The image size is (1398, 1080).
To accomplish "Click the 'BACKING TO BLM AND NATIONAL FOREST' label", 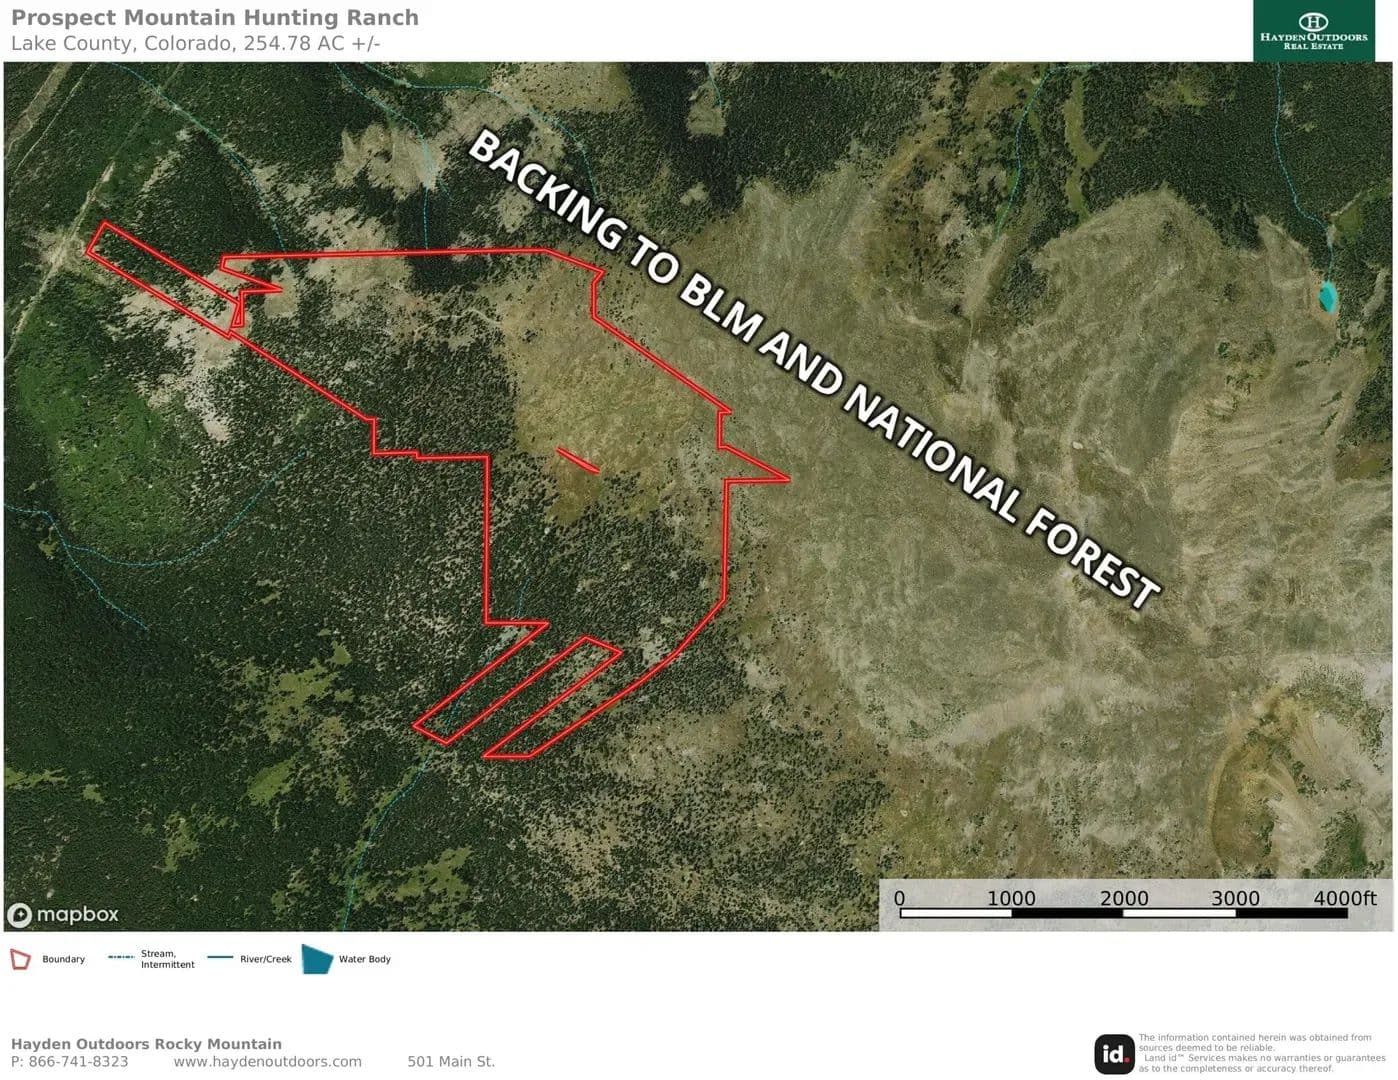I will tap(812, 368).
